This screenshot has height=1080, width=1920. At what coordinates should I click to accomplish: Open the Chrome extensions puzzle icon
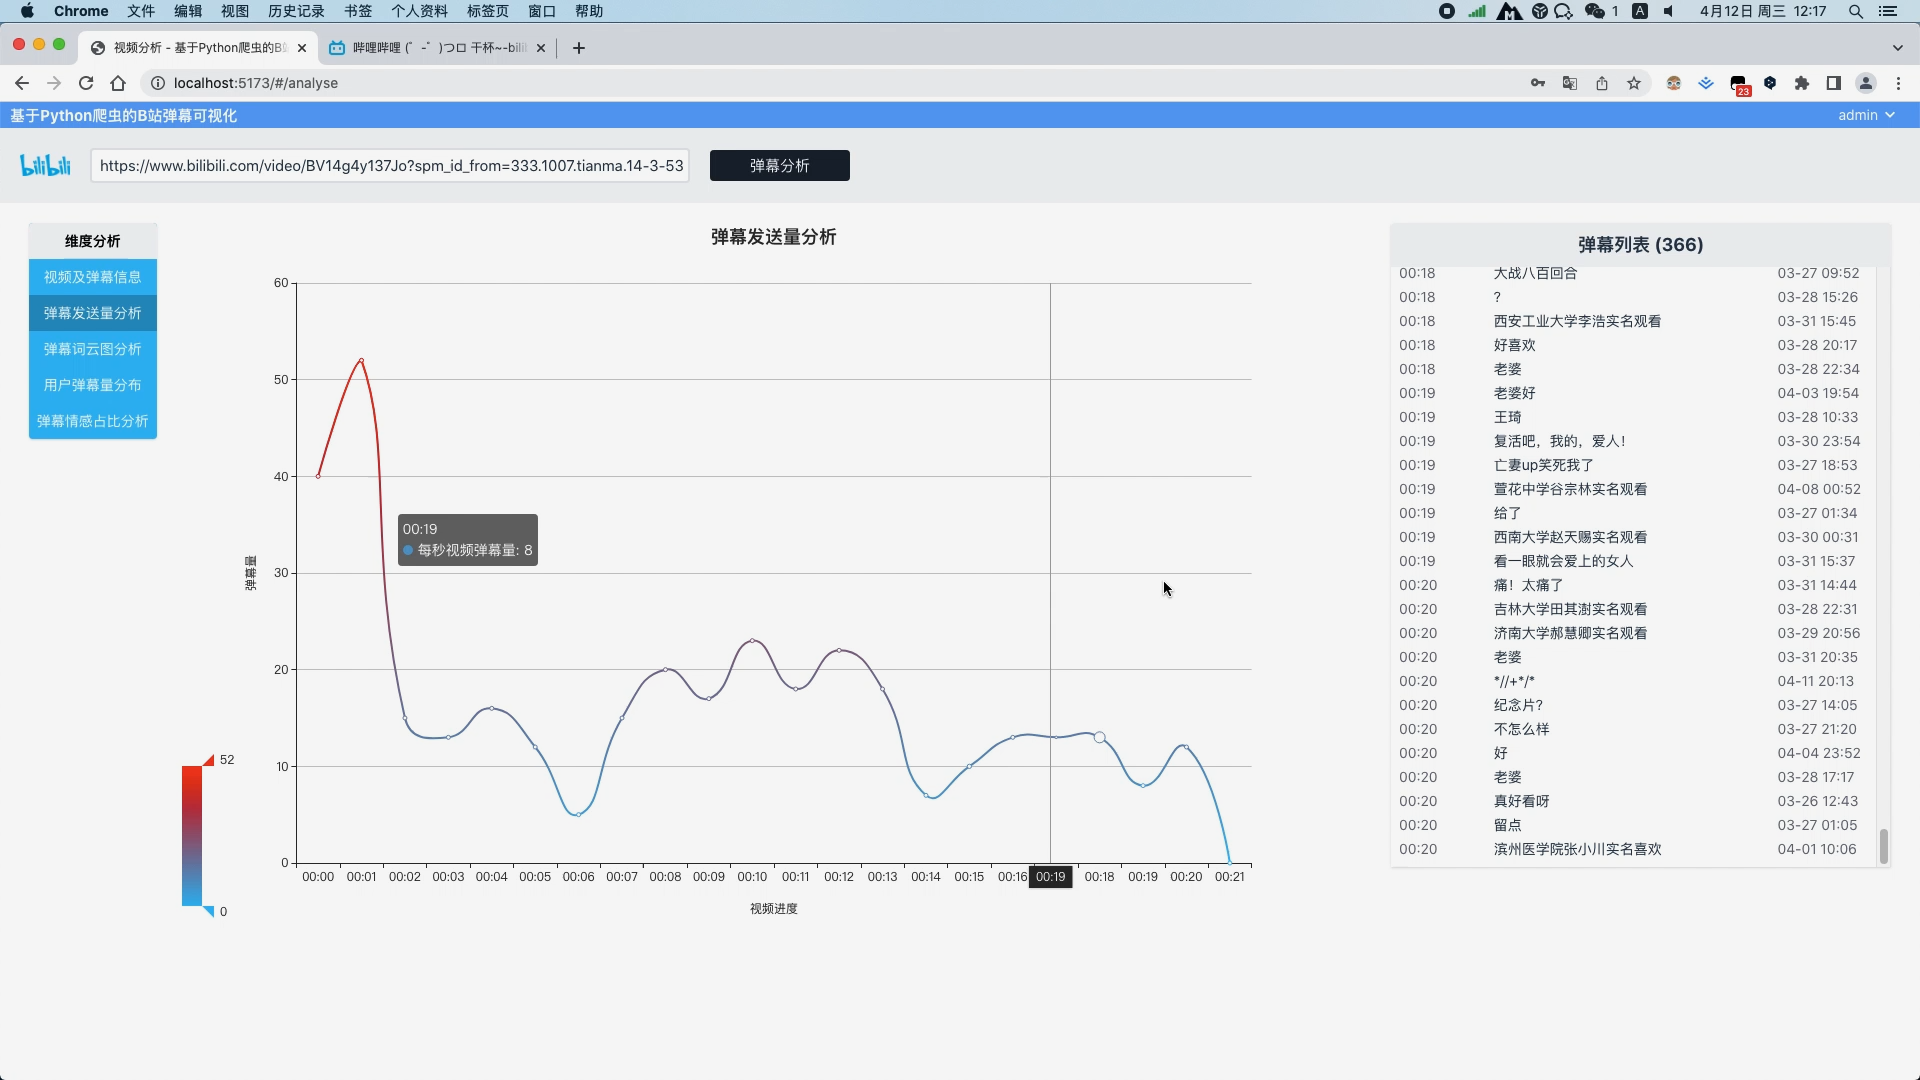[1802, 83]
